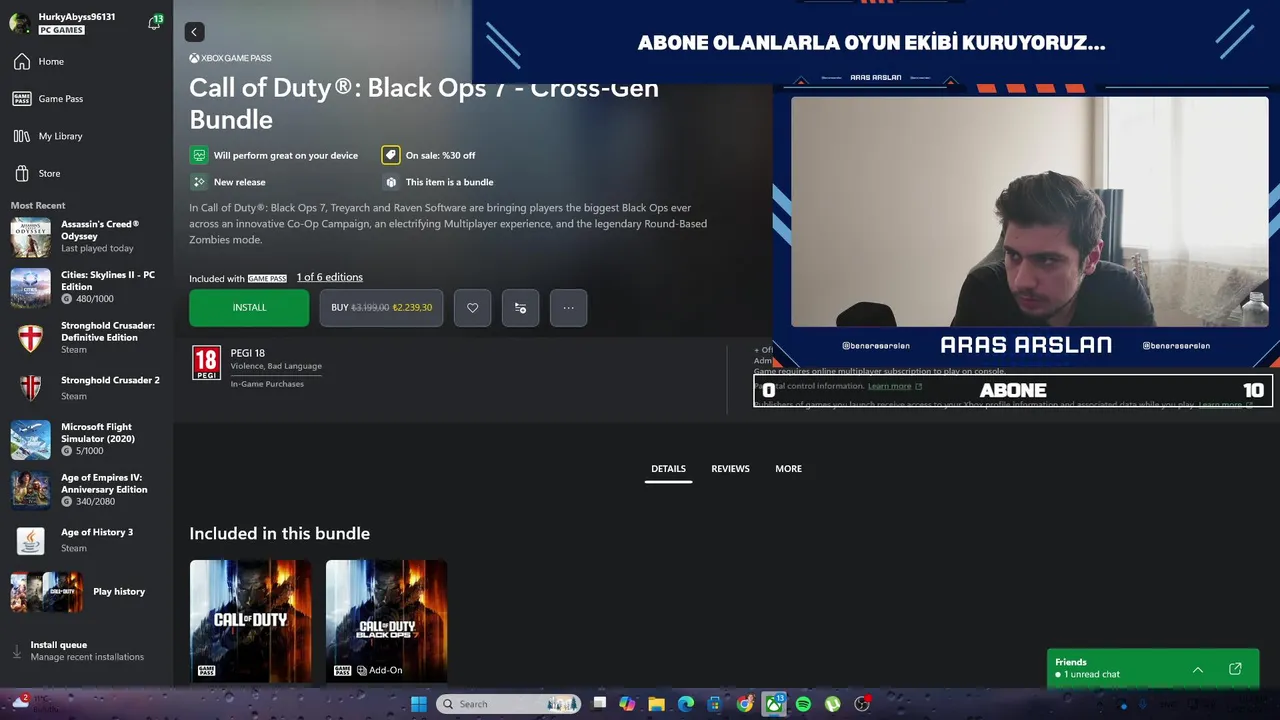Launch Microsoft Edge from taskbar

coord(686,704)
